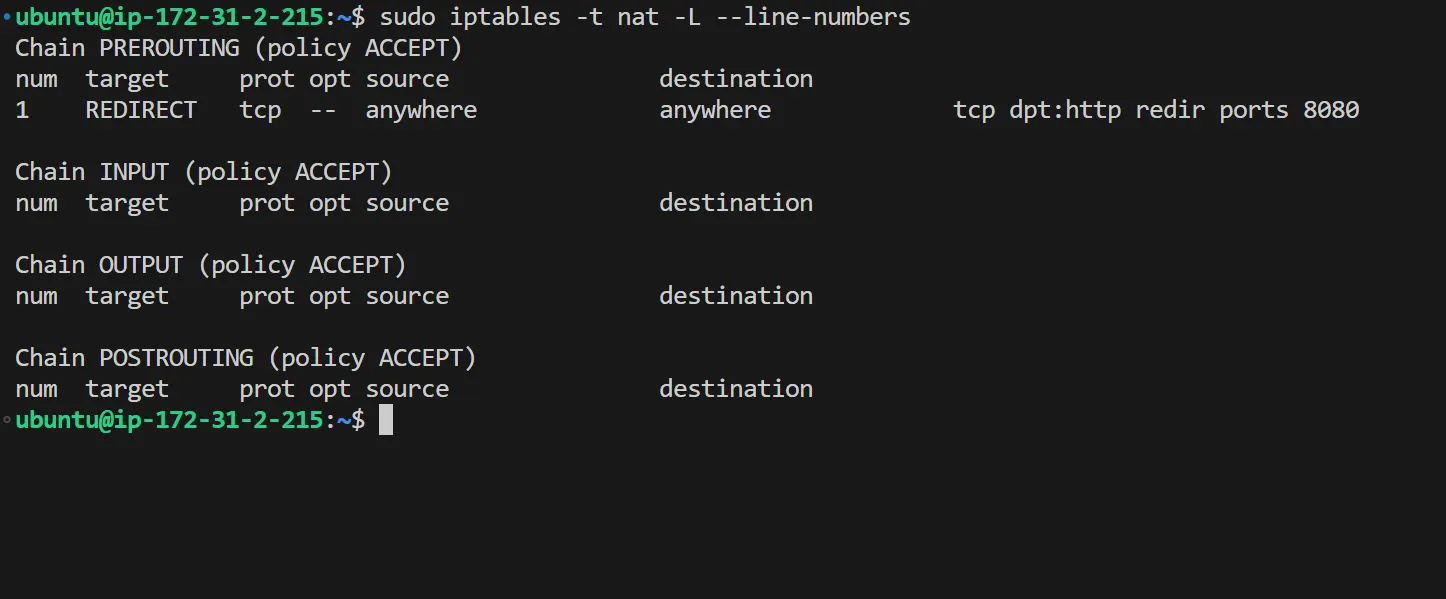Screen dimensions: 1446x599
Task: Click the 'target' header under Chain OUTPUT
Action: 127,296
